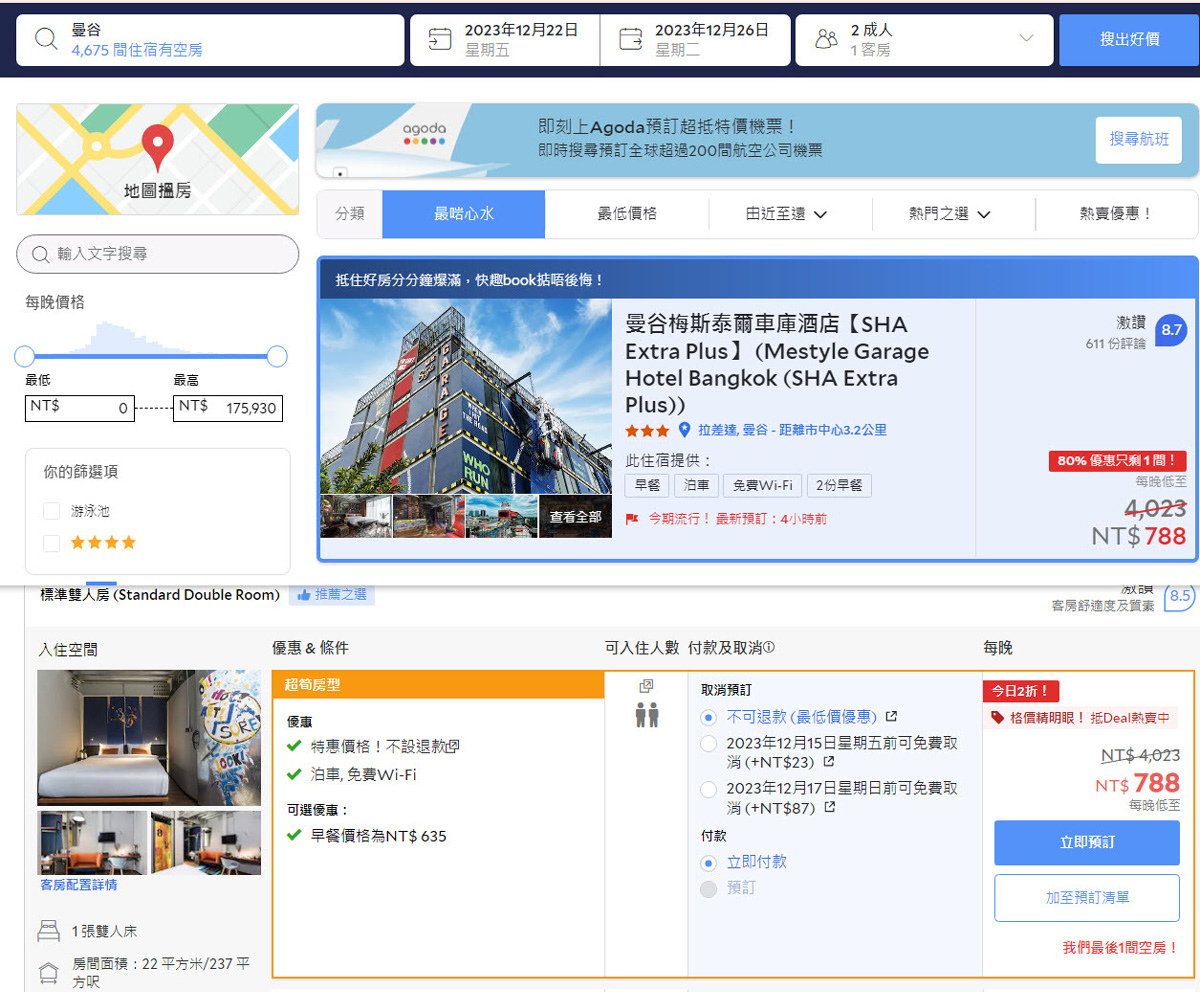1200x993 pixels.
Task: Click the minimum price slider handle
Action: coord(25,356)
